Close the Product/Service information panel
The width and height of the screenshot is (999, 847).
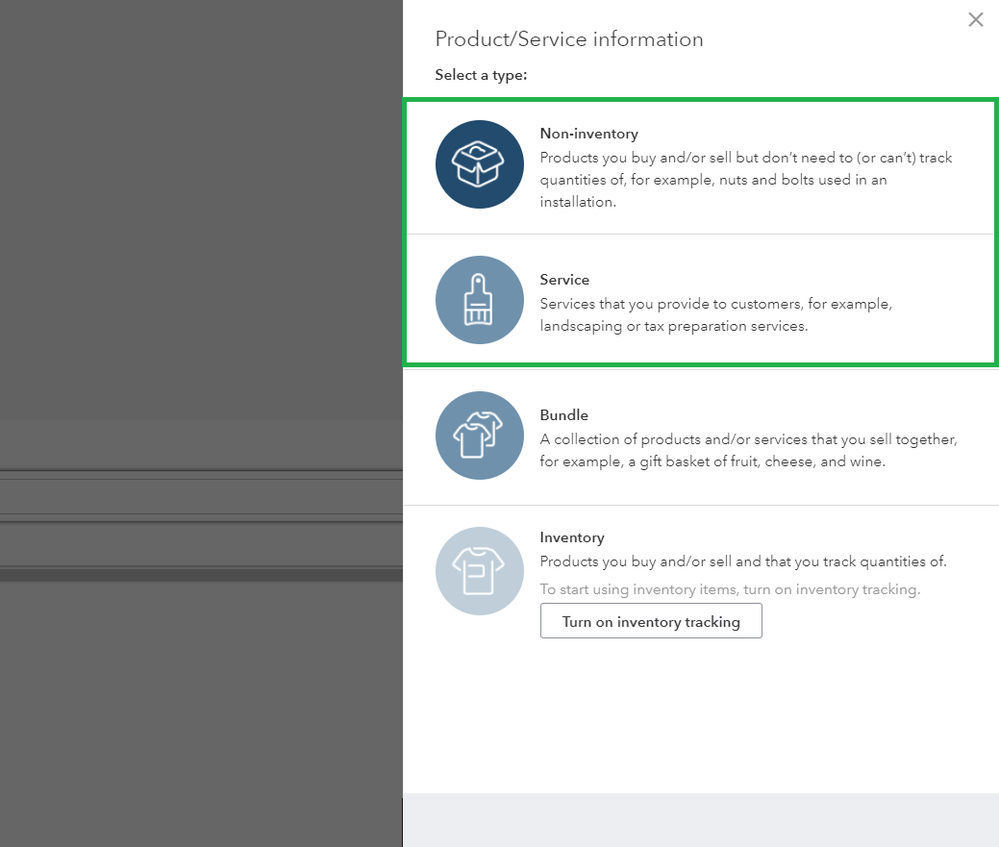975,20
